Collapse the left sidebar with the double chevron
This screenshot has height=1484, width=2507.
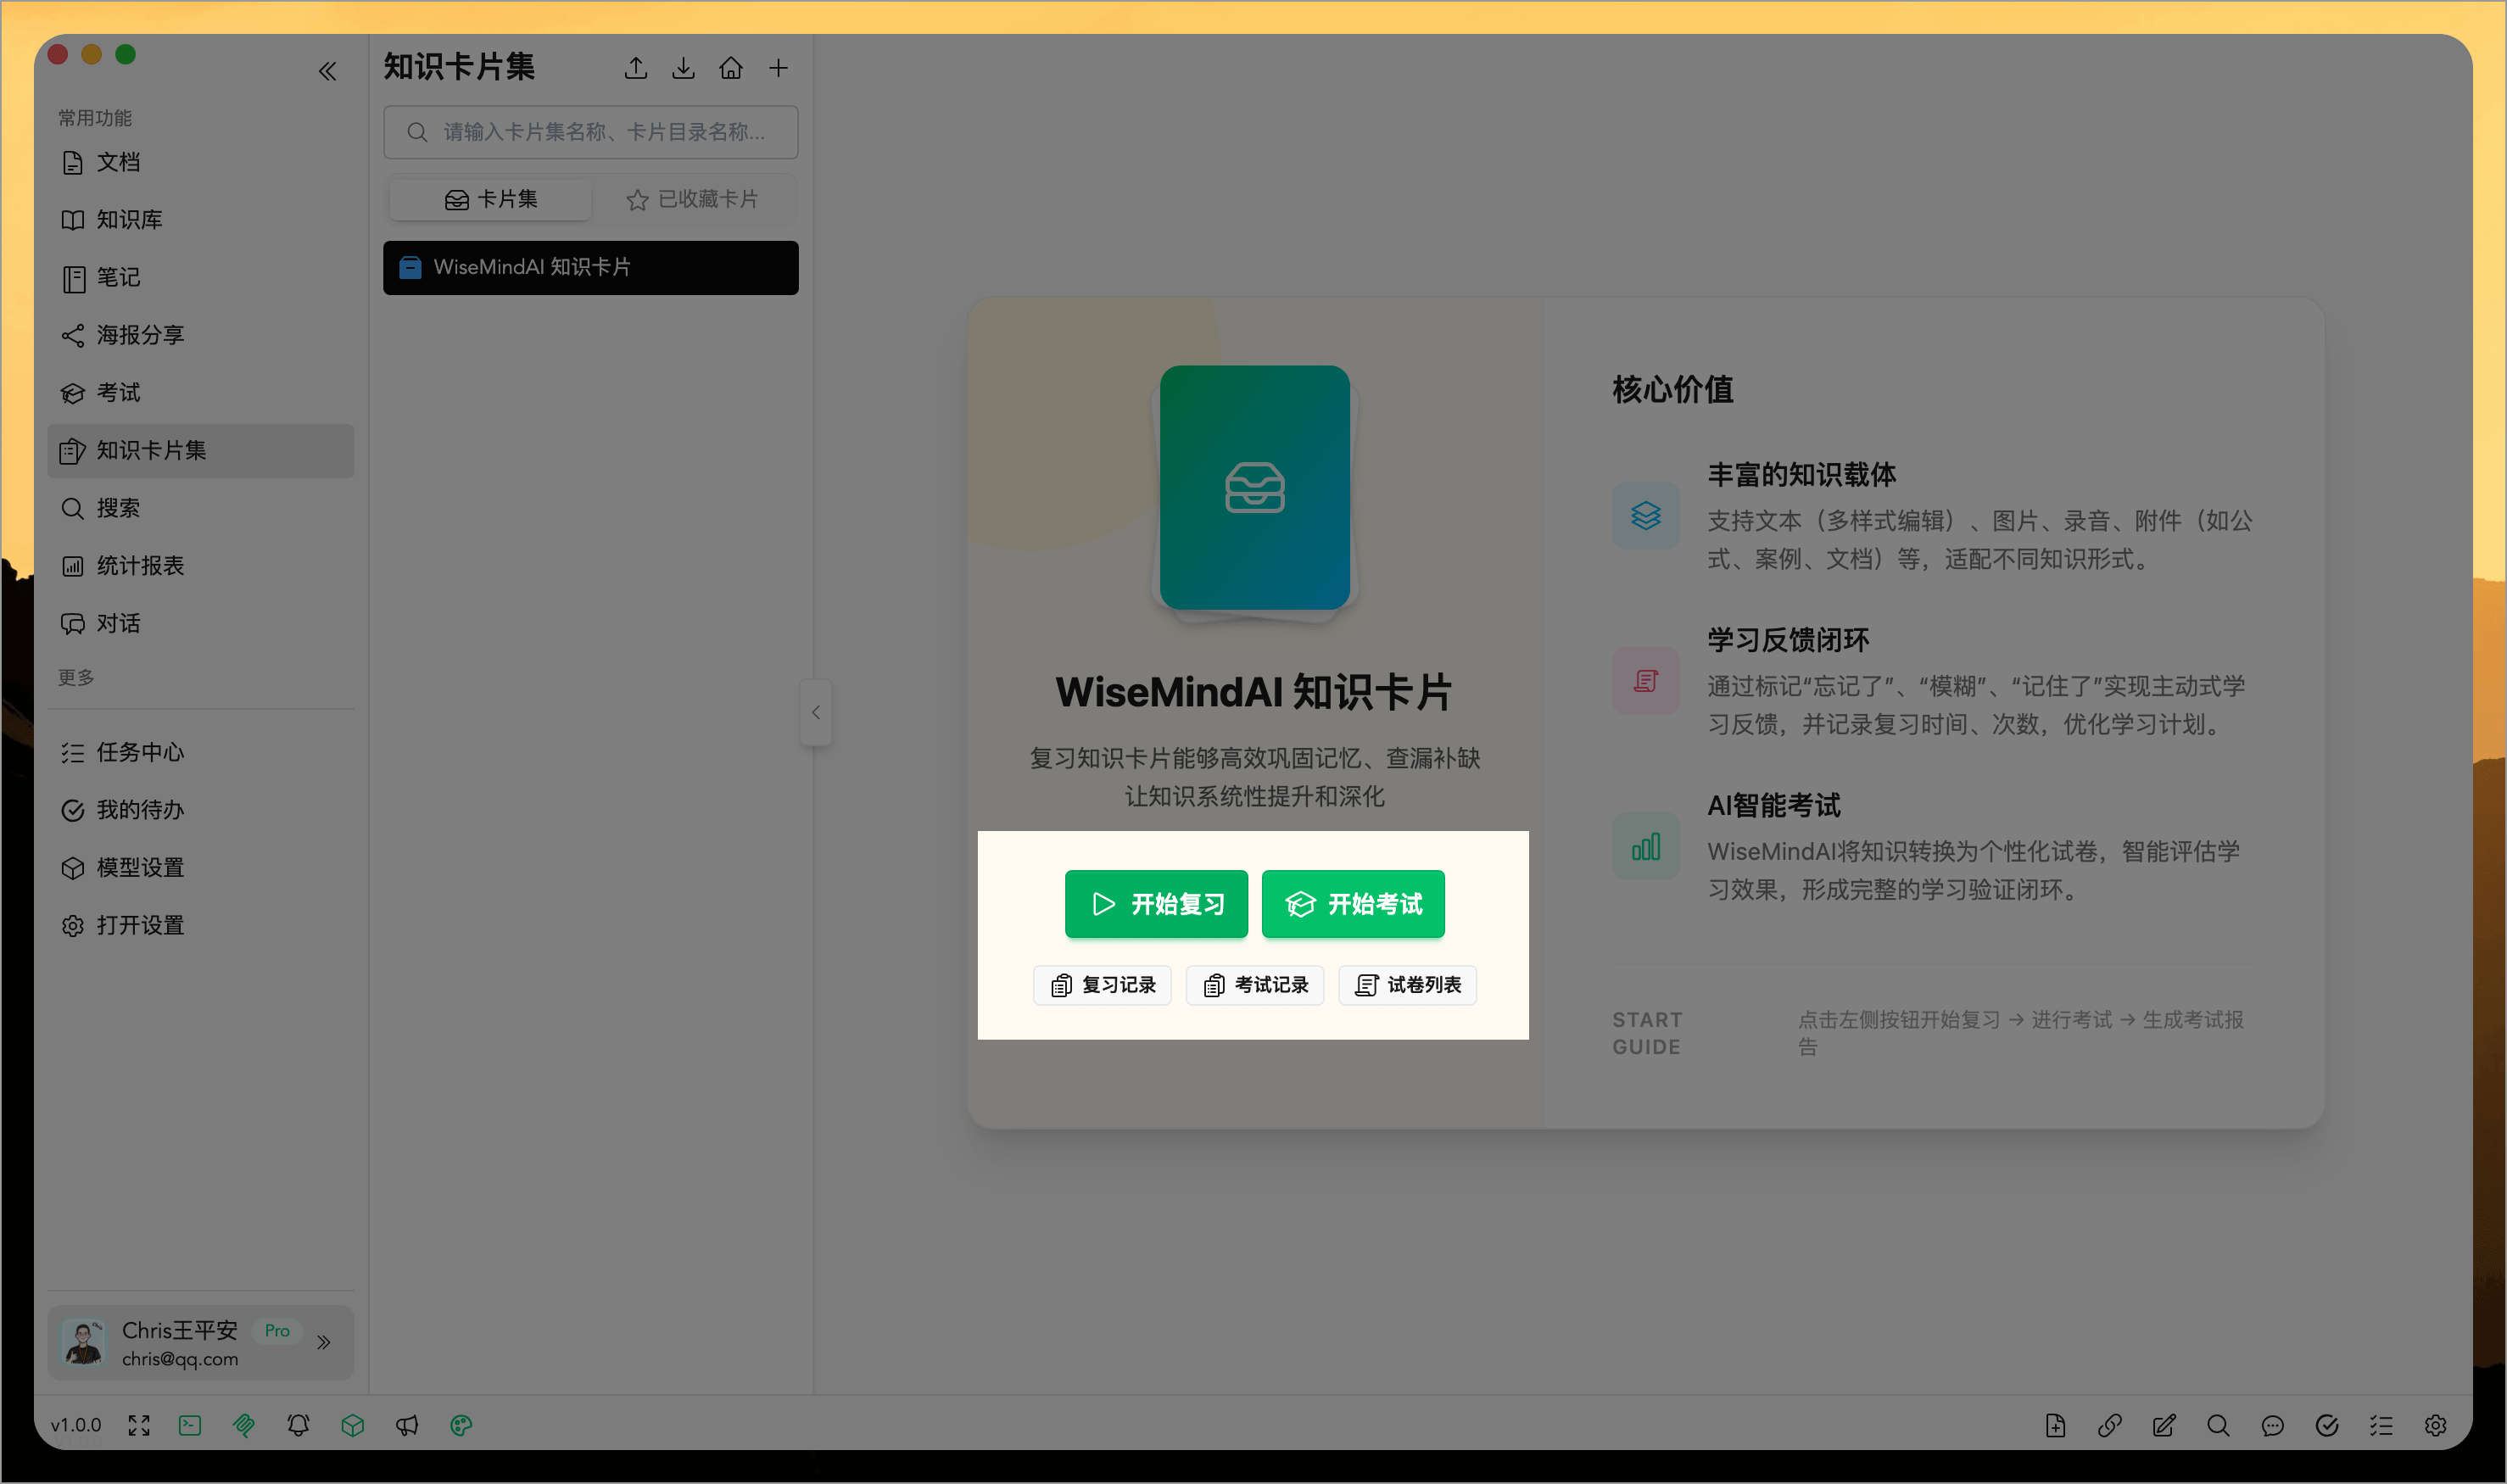coord(328,71)
